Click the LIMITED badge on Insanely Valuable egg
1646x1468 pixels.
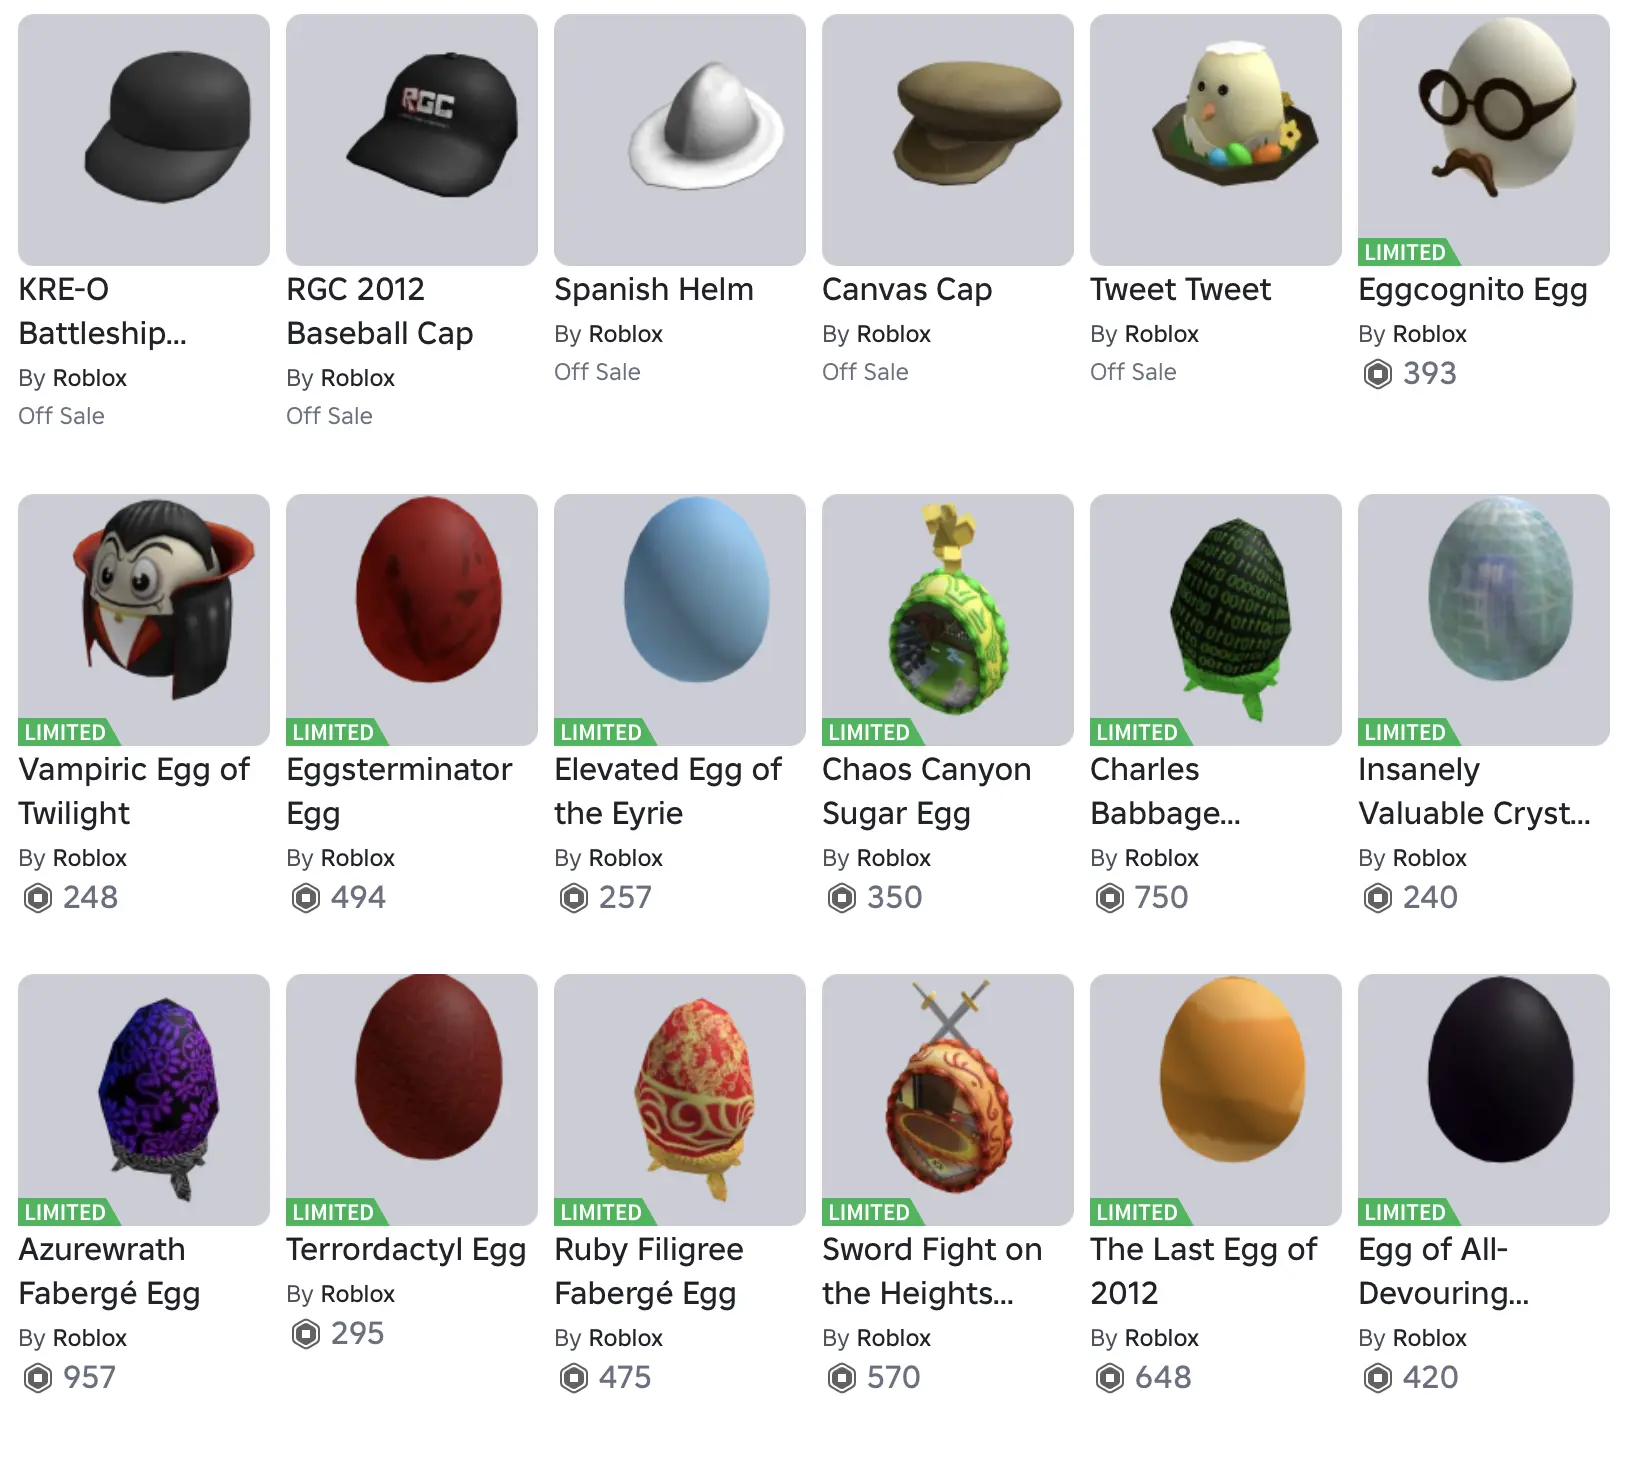click(x=1408, y=732)
